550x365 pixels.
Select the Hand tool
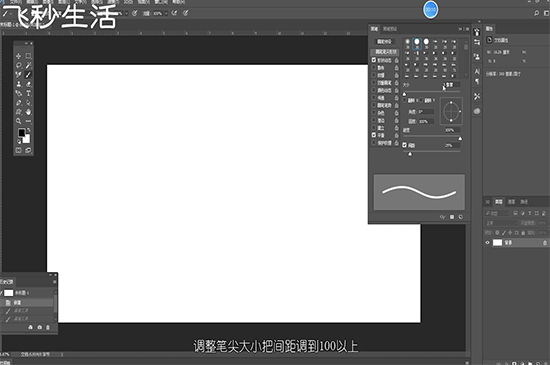click(x=28, y=112)
